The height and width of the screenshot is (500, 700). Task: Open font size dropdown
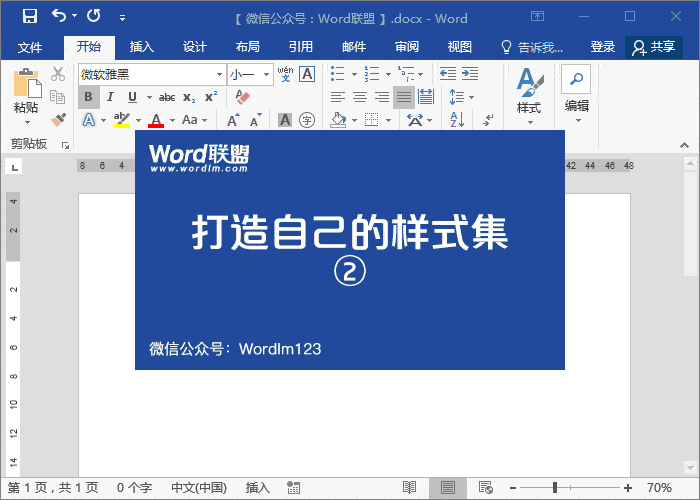point(266,75)
